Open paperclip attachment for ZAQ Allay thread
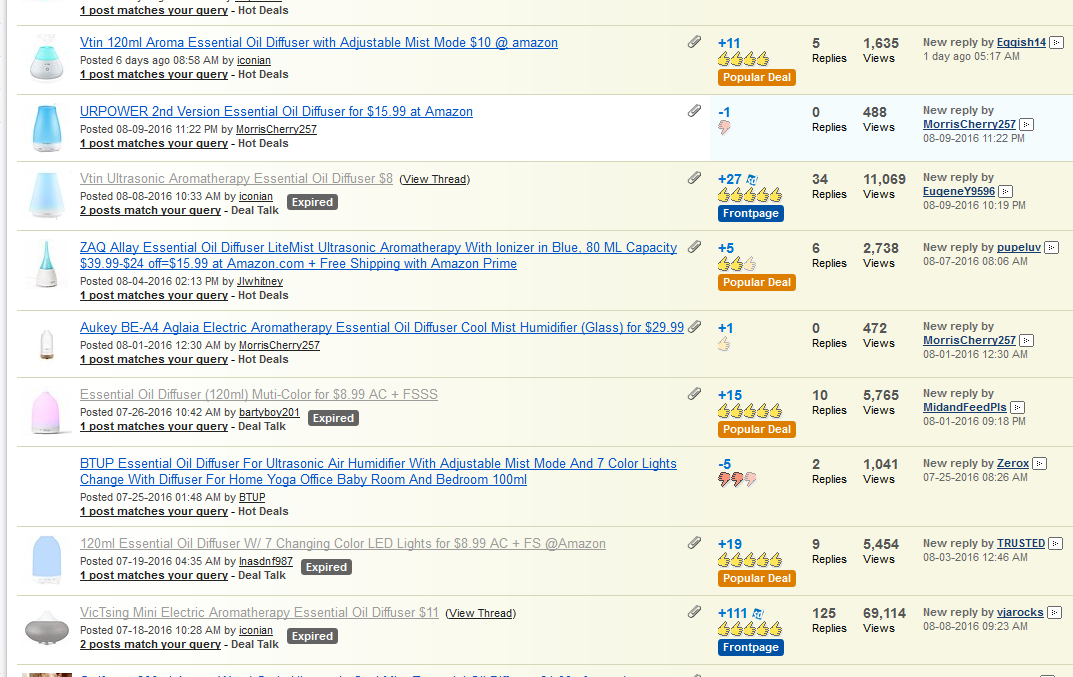 click(694, 246)
